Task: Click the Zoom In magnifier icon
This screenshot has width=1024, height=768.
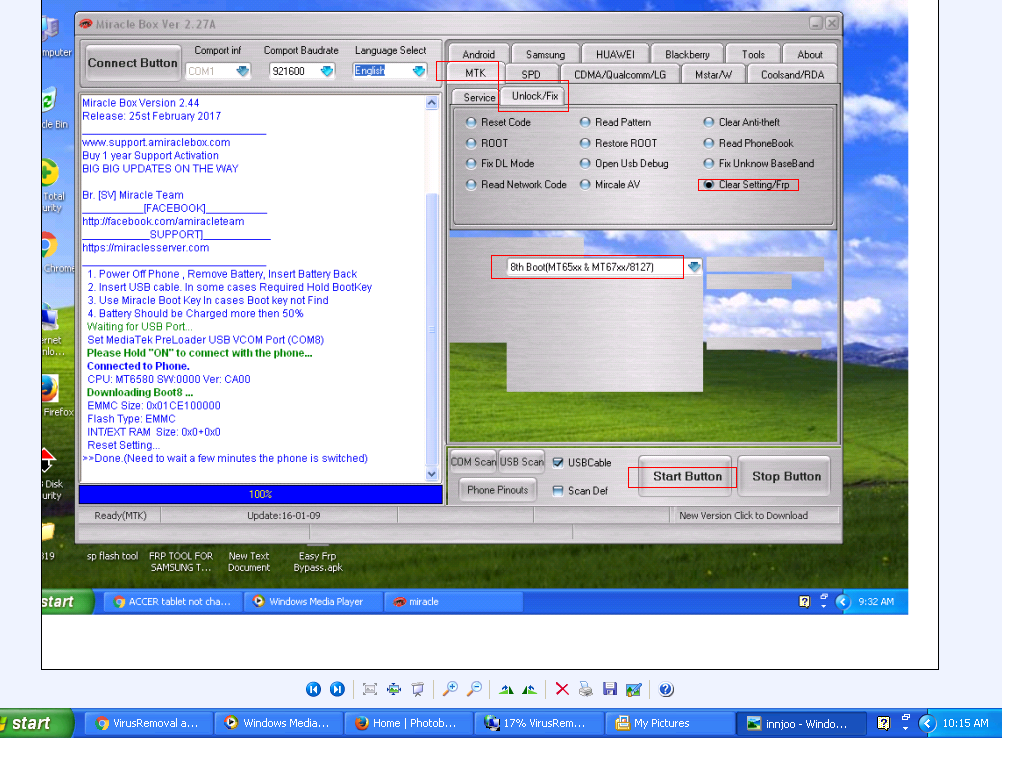Action: [451, 689]
